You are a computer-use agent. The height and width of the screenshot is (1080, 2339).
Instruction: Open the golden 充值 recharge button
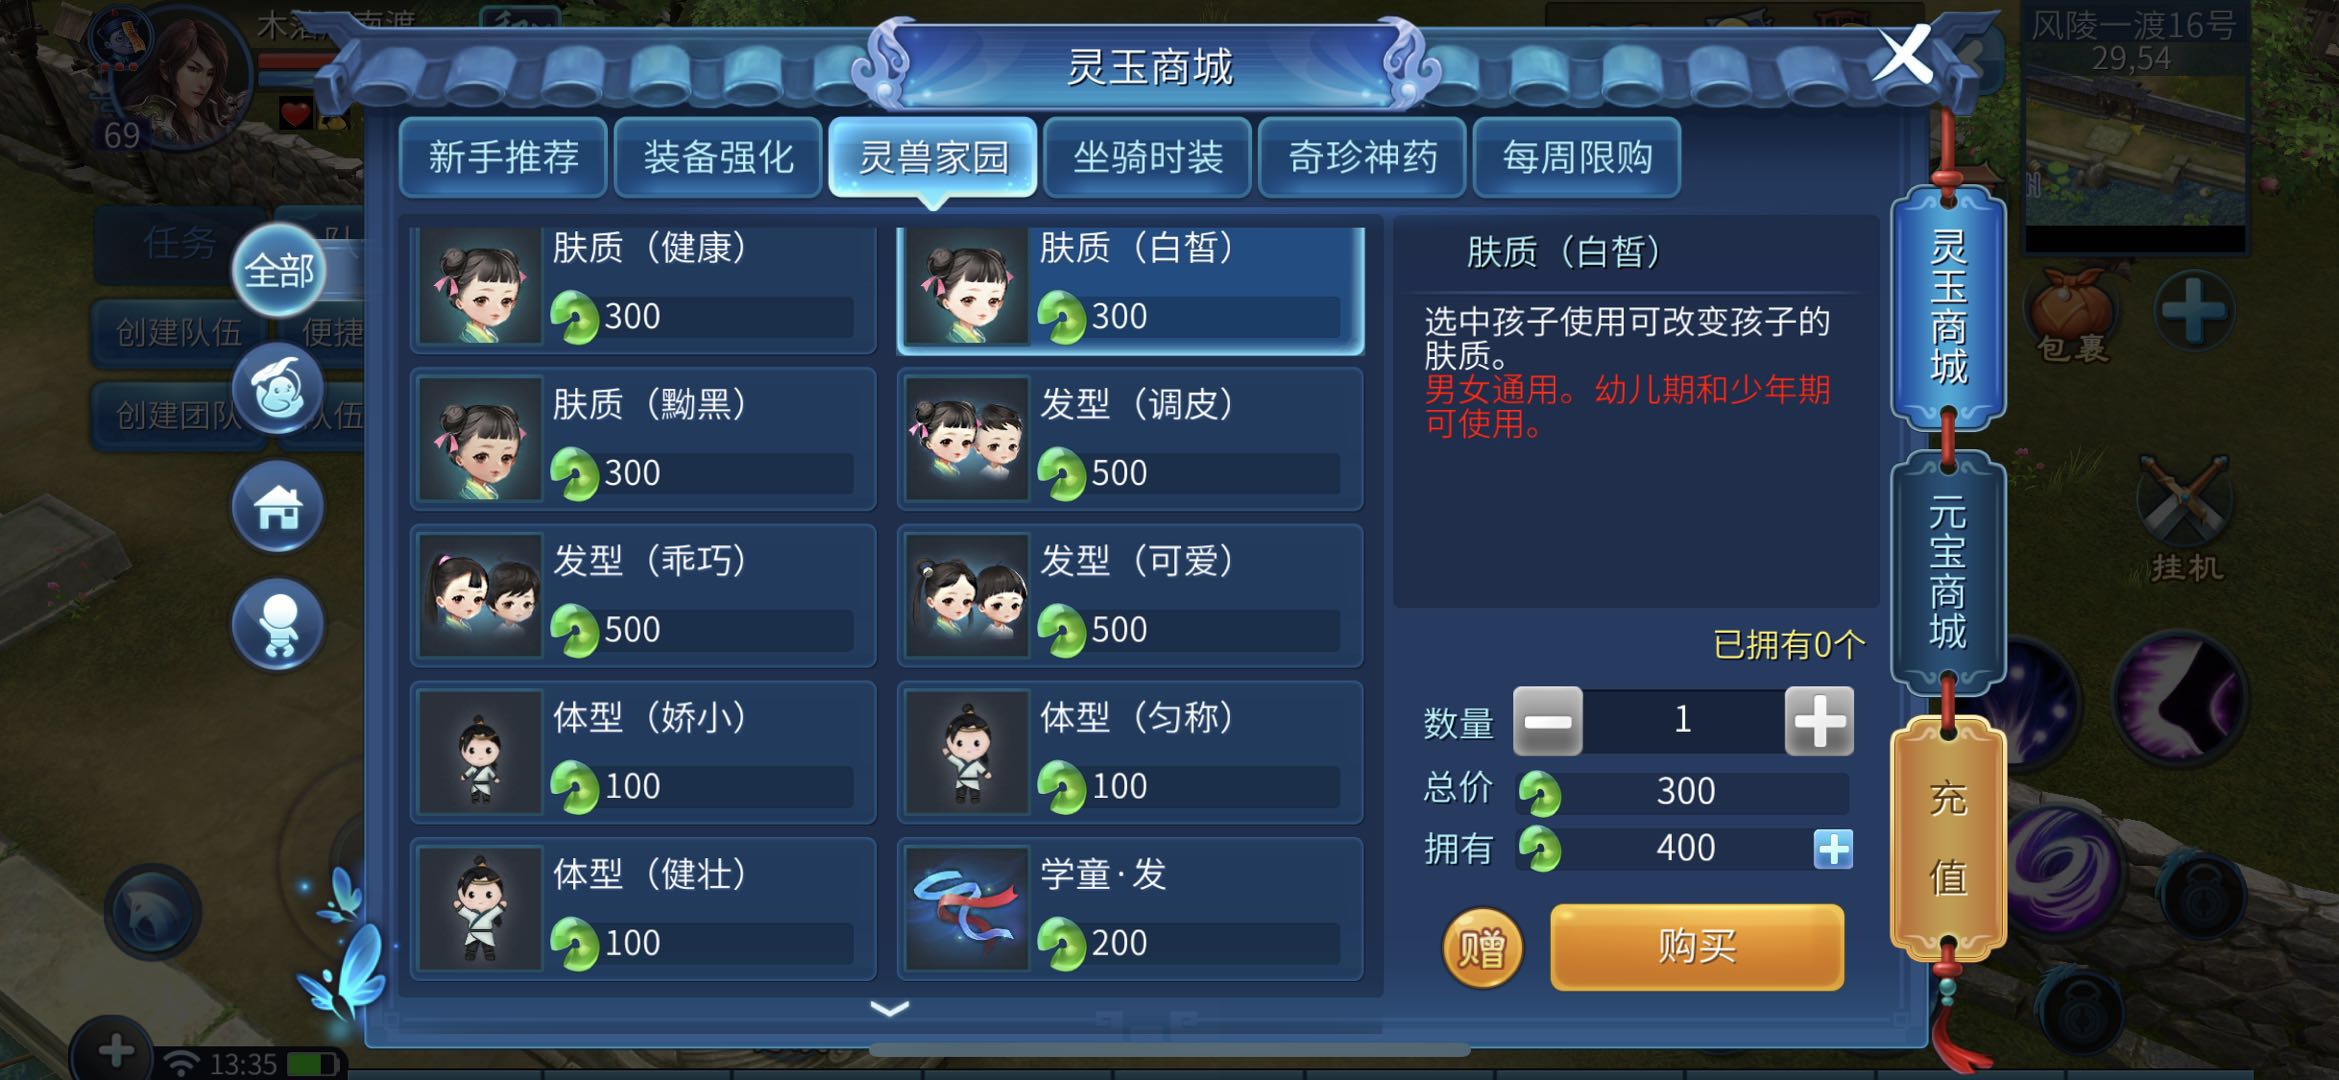click(1948, 836)
